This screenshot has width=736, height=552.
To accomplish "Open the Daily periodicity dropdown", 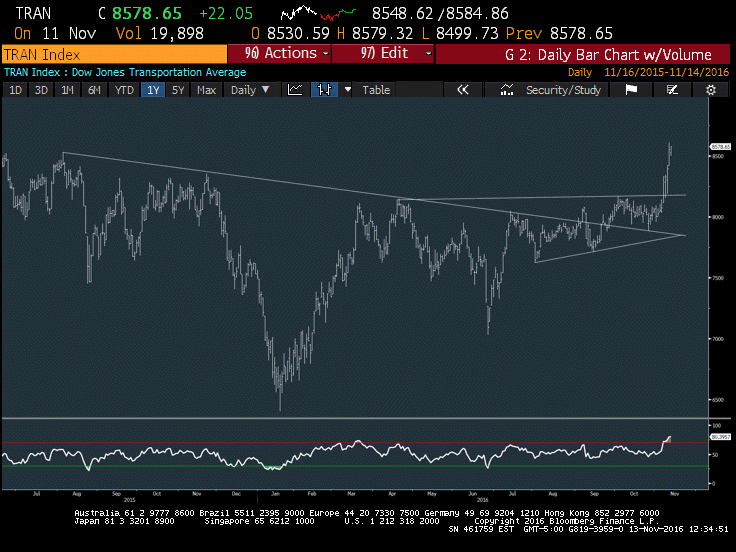I will click(250, 90).
